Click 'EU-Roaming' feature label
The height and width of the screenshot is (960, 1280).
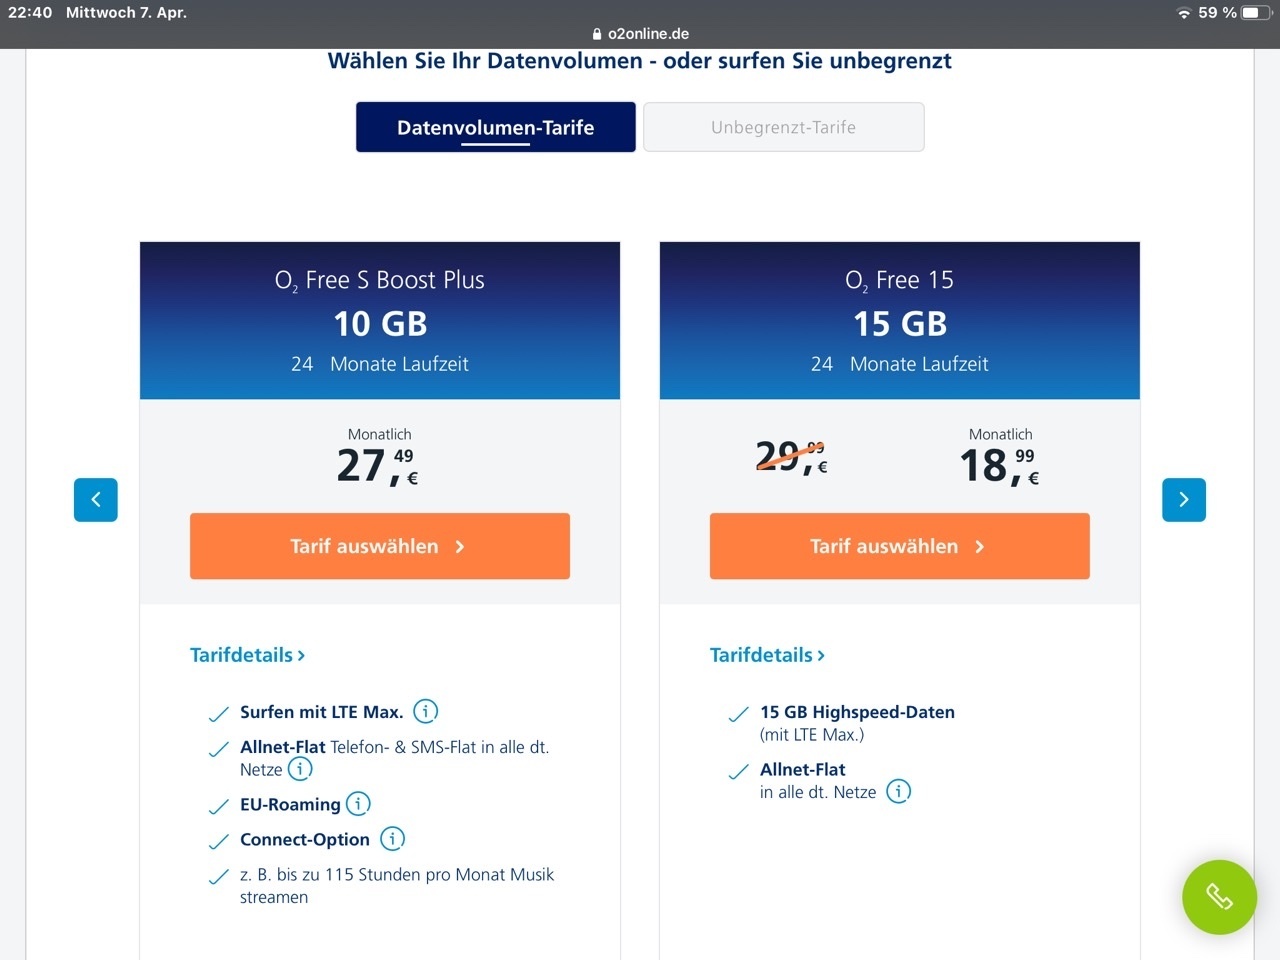(x=290, y=804)
